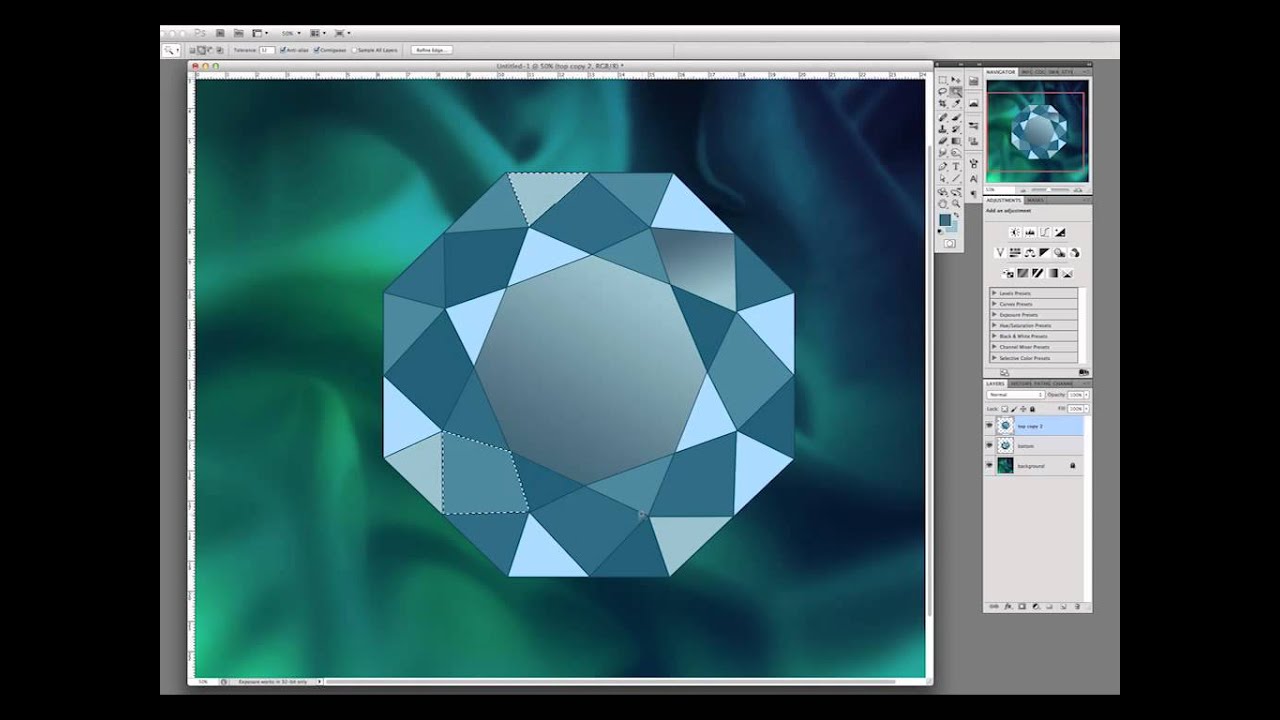Select the Crop tool
Image resolution: width=1280 pixels, height=720 pixels.
pos(942,103)
